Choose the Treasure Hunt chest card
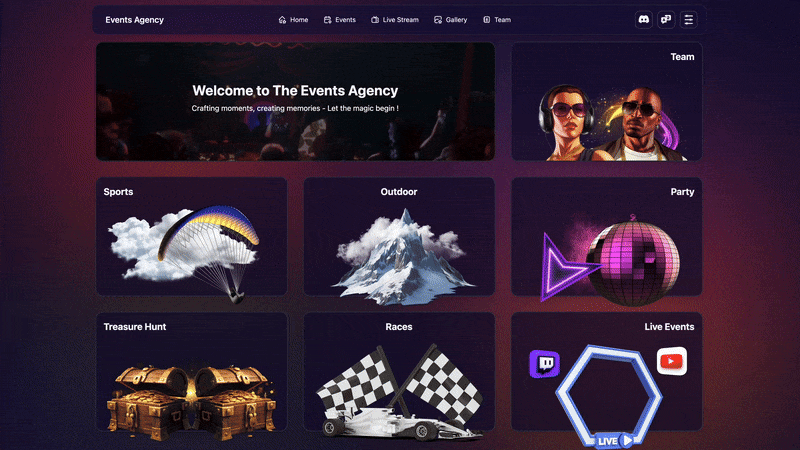The height and width of the screenshot is (450, 800). click(191, 371)
